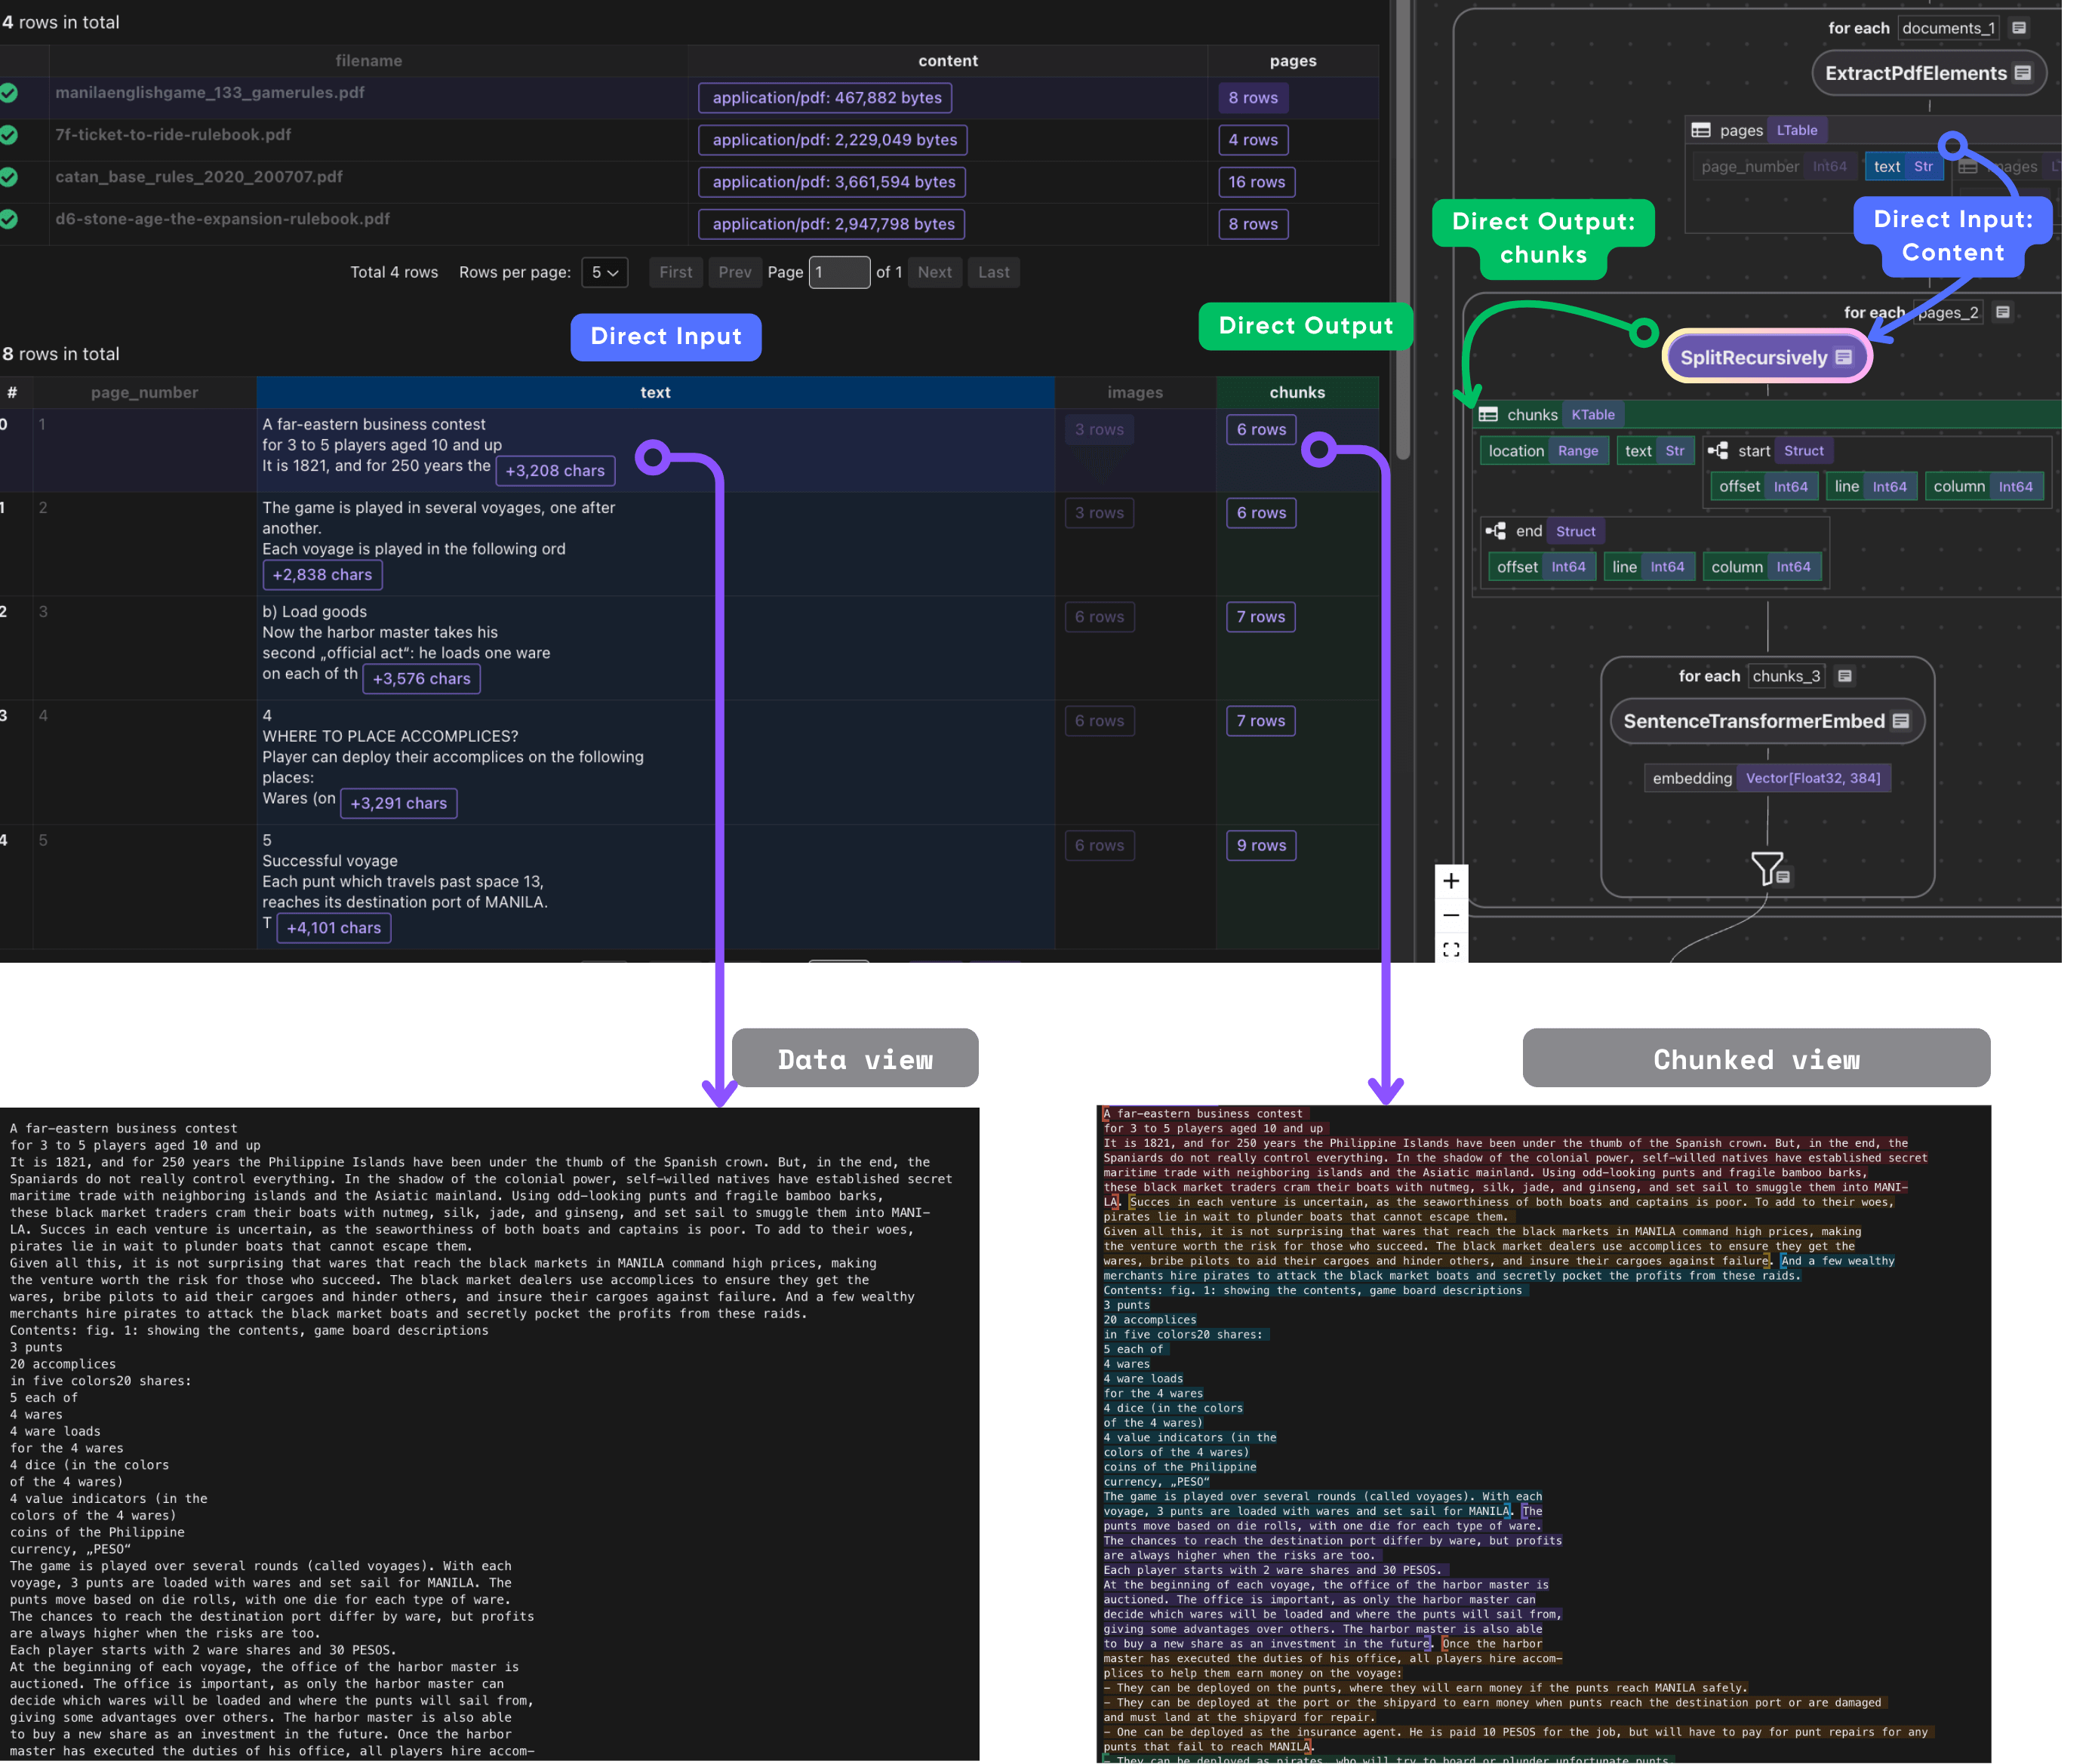This screenshot has width=2095, height=1764.
Task: Zoom out on the pipeline canvas
Action: point(1451,915)
